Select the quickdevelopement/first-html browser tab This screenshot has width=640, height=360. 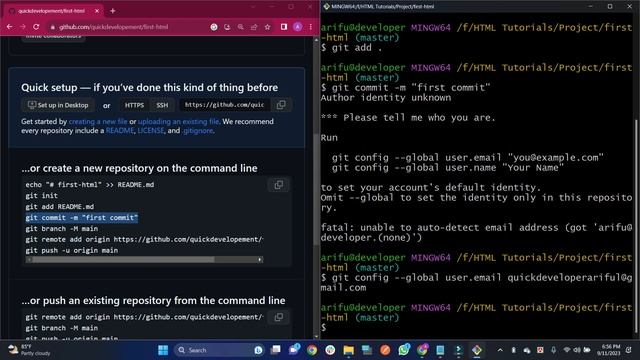pos(51,11)
